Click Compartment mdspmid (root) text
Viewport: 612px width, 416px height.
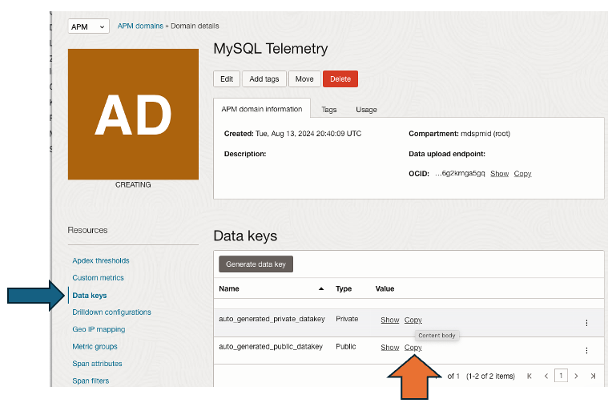(459, 133)
